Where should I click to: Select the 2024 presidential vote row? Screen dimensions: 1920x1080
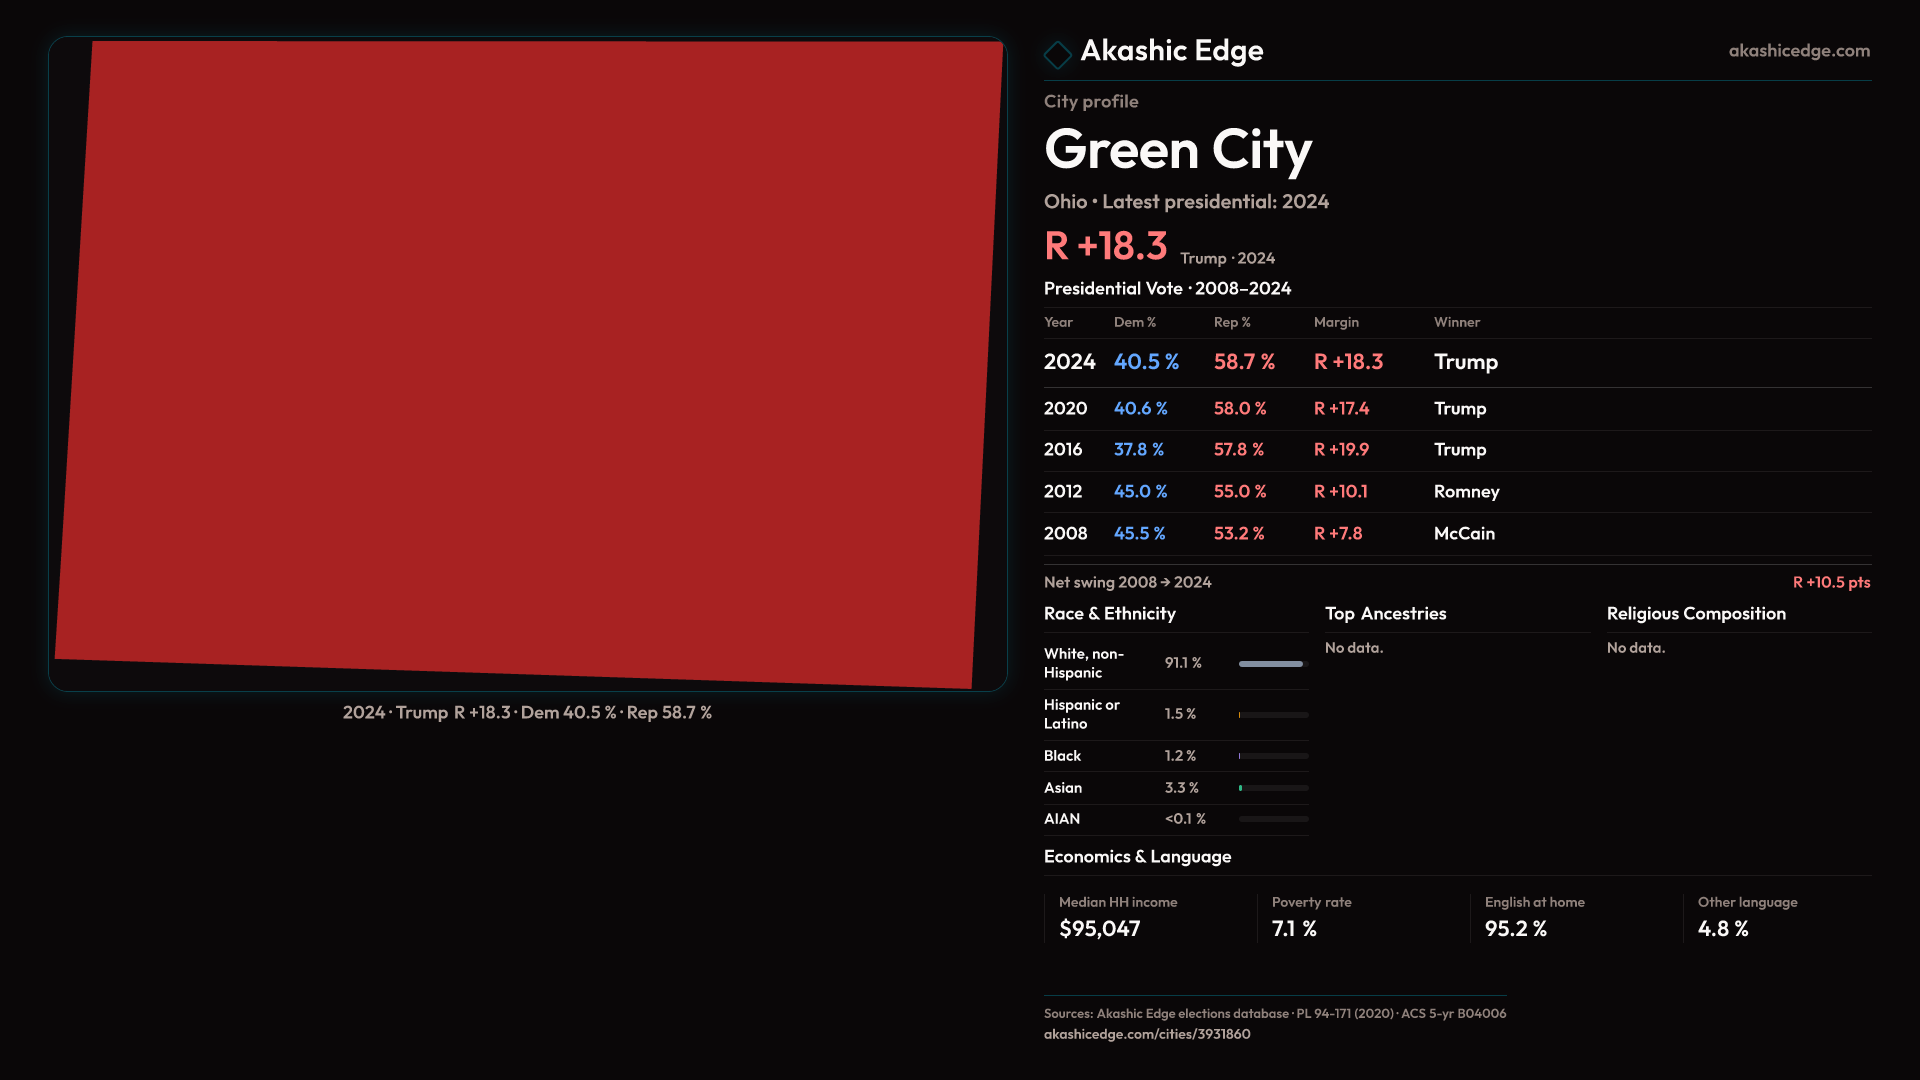(x=1456, y=362)
